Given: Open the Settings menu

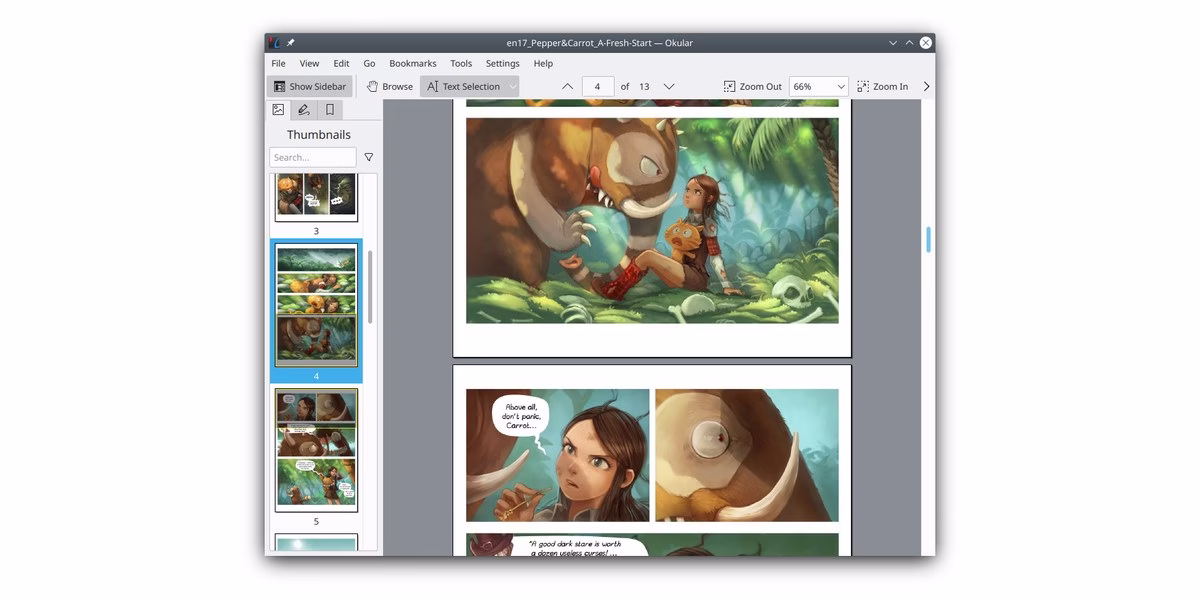Looking at the screenshot, I should (503, 63).
